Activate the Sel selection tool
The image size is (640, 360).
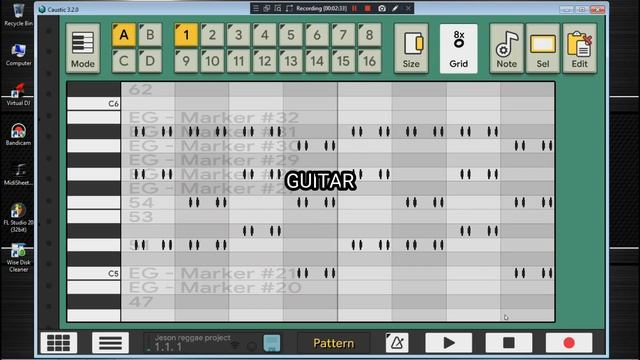(542, 49)
